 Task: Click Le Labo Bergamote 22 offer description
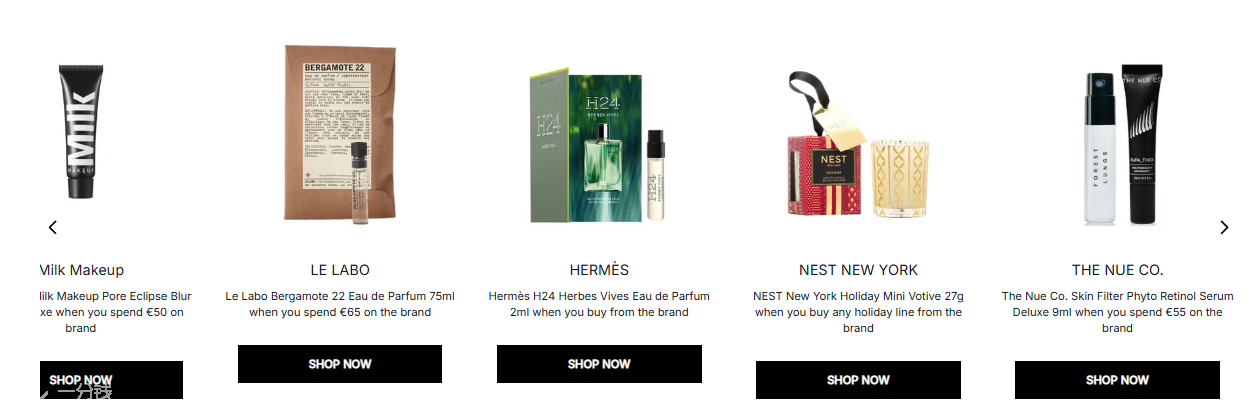[339, 304]
